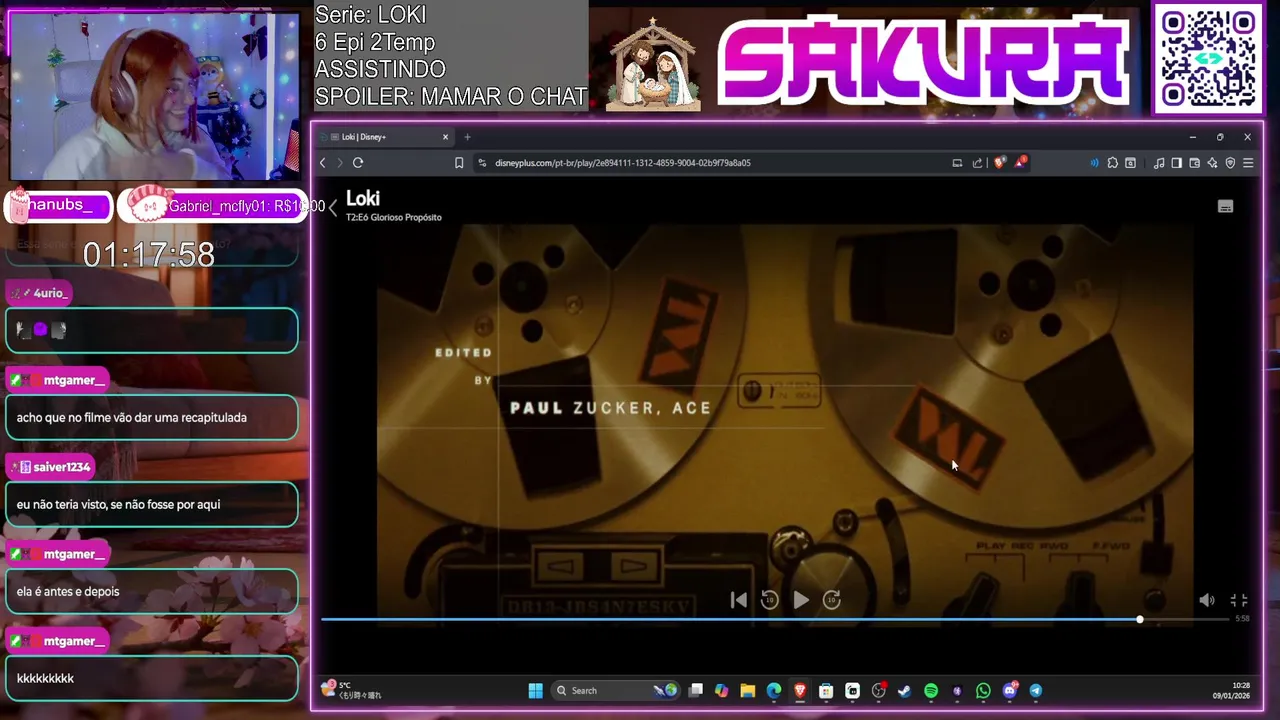Open Brave VPN shield icon
The height and width of the screenshot is (720, 1280).
click(1230, 163)
